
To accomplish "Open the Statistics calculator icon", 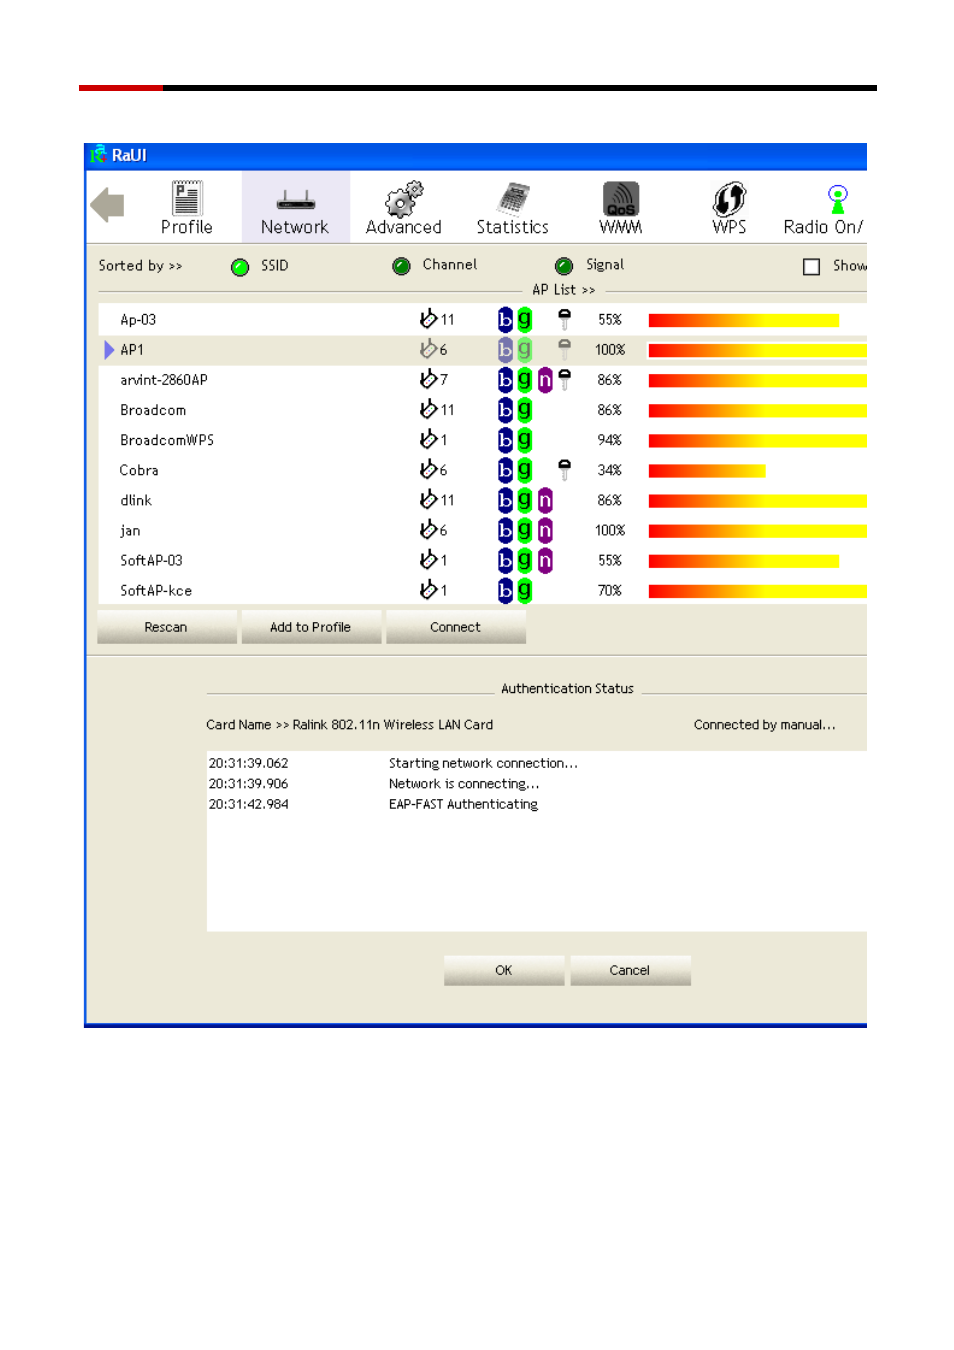I will pos(513,199).
